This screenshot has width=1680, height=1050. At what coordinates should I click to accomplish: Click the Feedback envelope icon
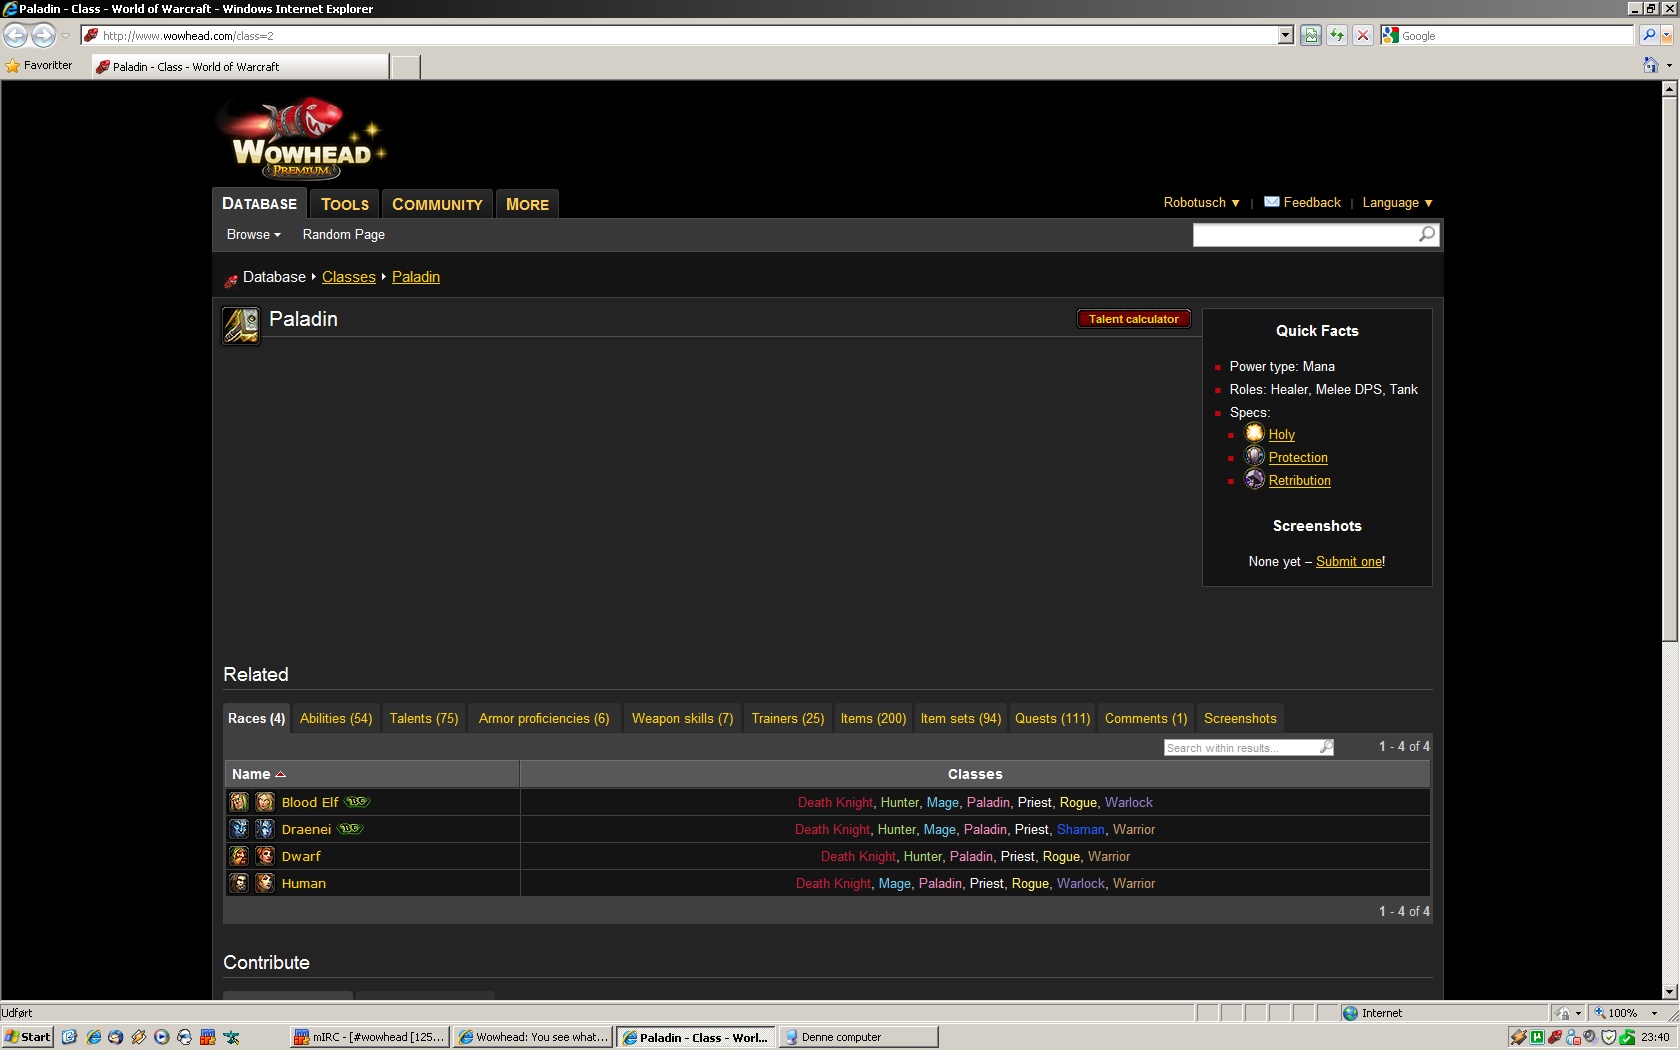click(1271, 202)
